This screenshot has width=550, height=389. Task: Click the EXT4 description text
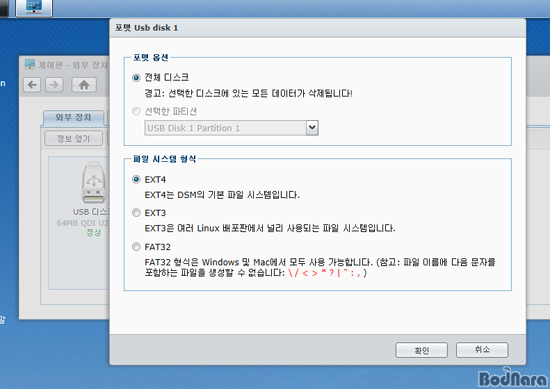pos(222,195)
